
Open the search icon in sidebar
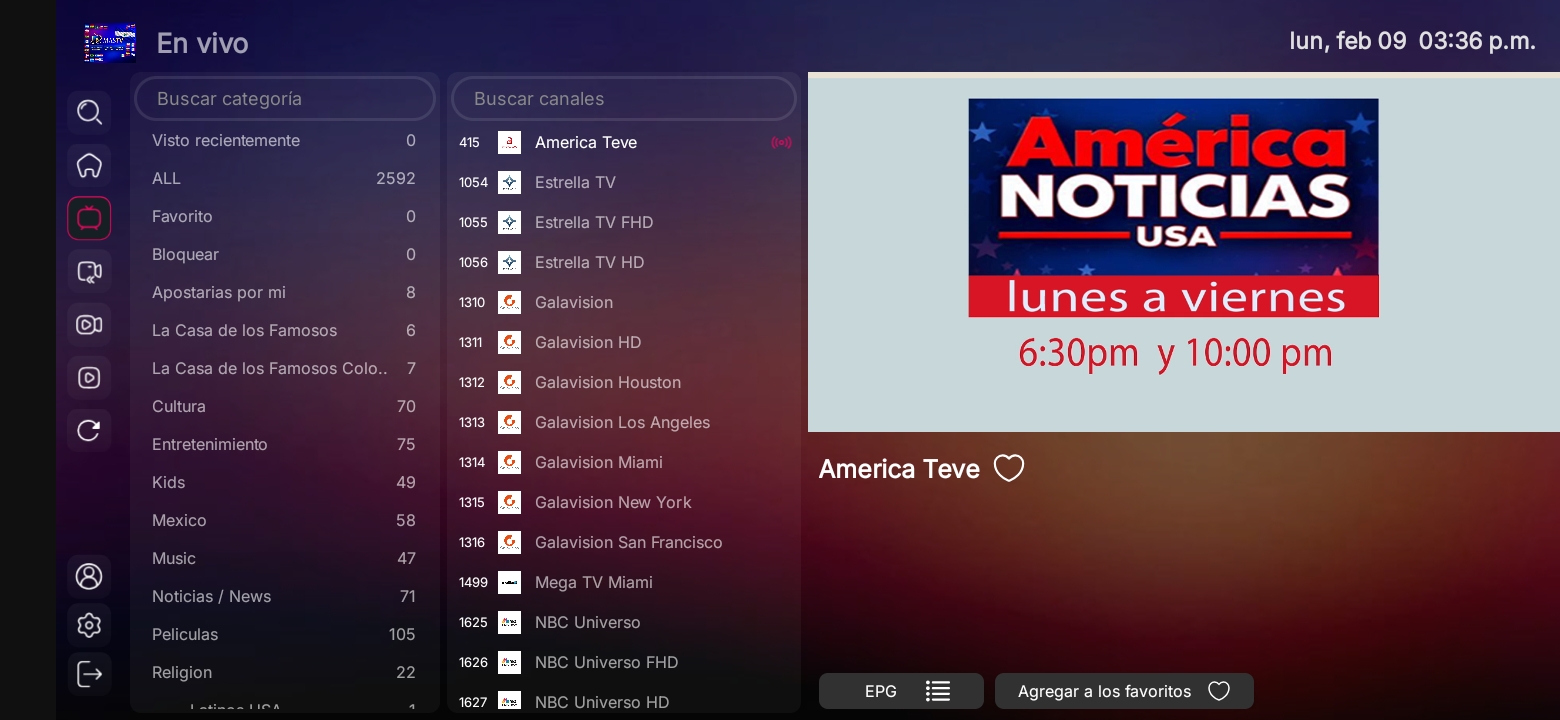click(89, 112)
